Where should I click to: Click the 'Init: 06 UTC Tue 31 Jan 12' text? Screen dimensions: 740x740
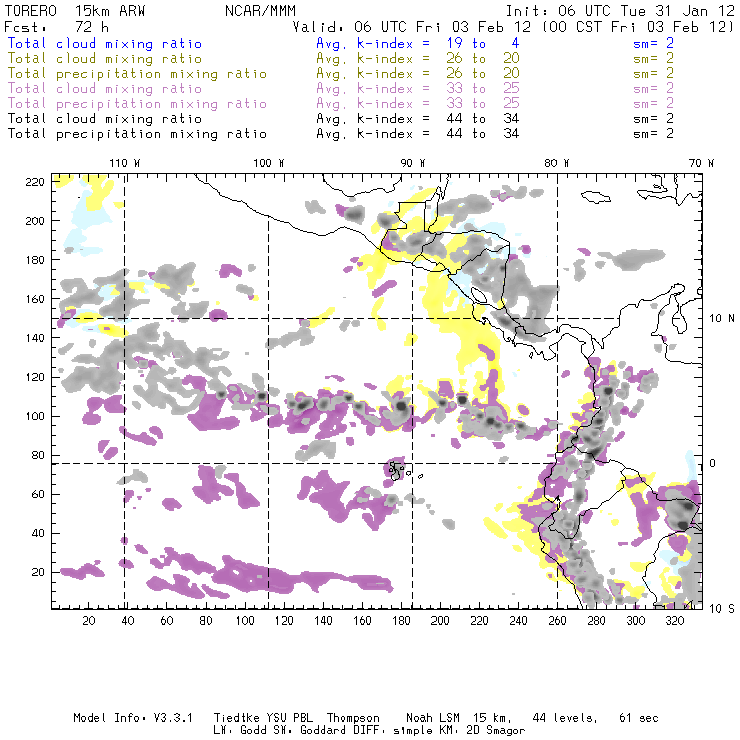tap(620, 10)
